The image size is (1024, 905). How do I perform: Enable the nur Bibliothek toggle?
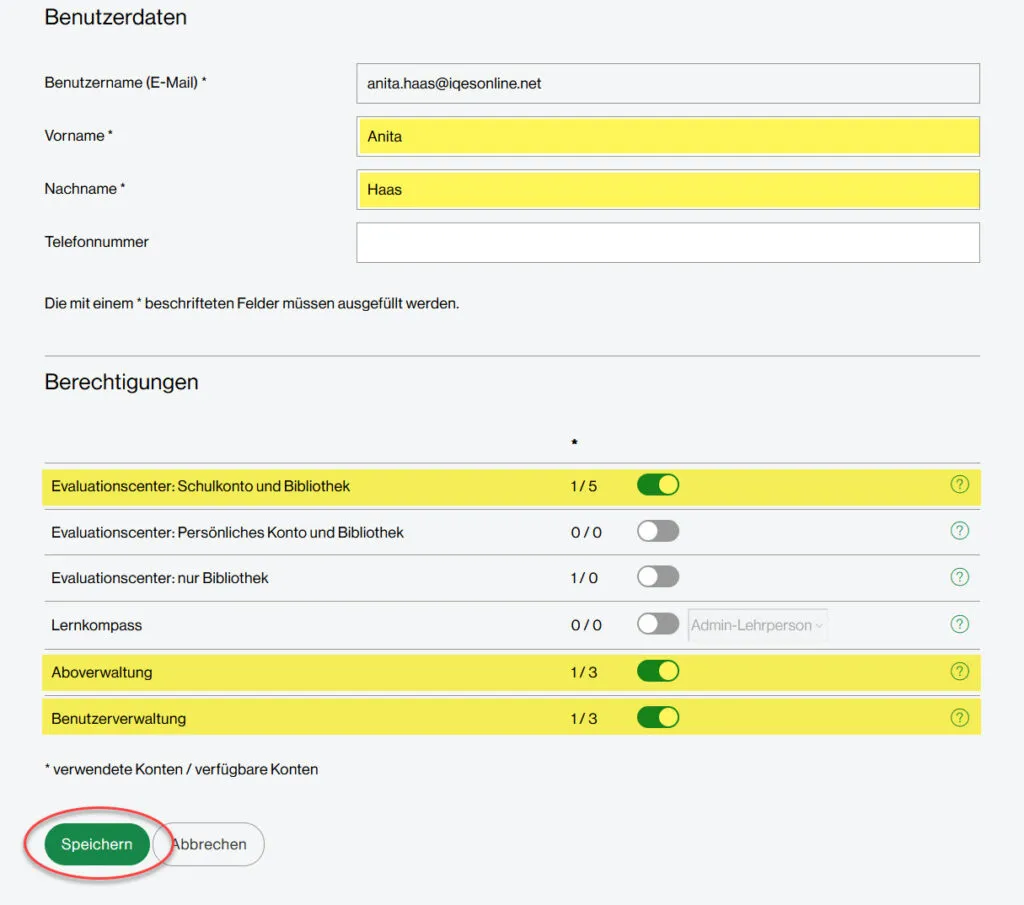point(657,577)
